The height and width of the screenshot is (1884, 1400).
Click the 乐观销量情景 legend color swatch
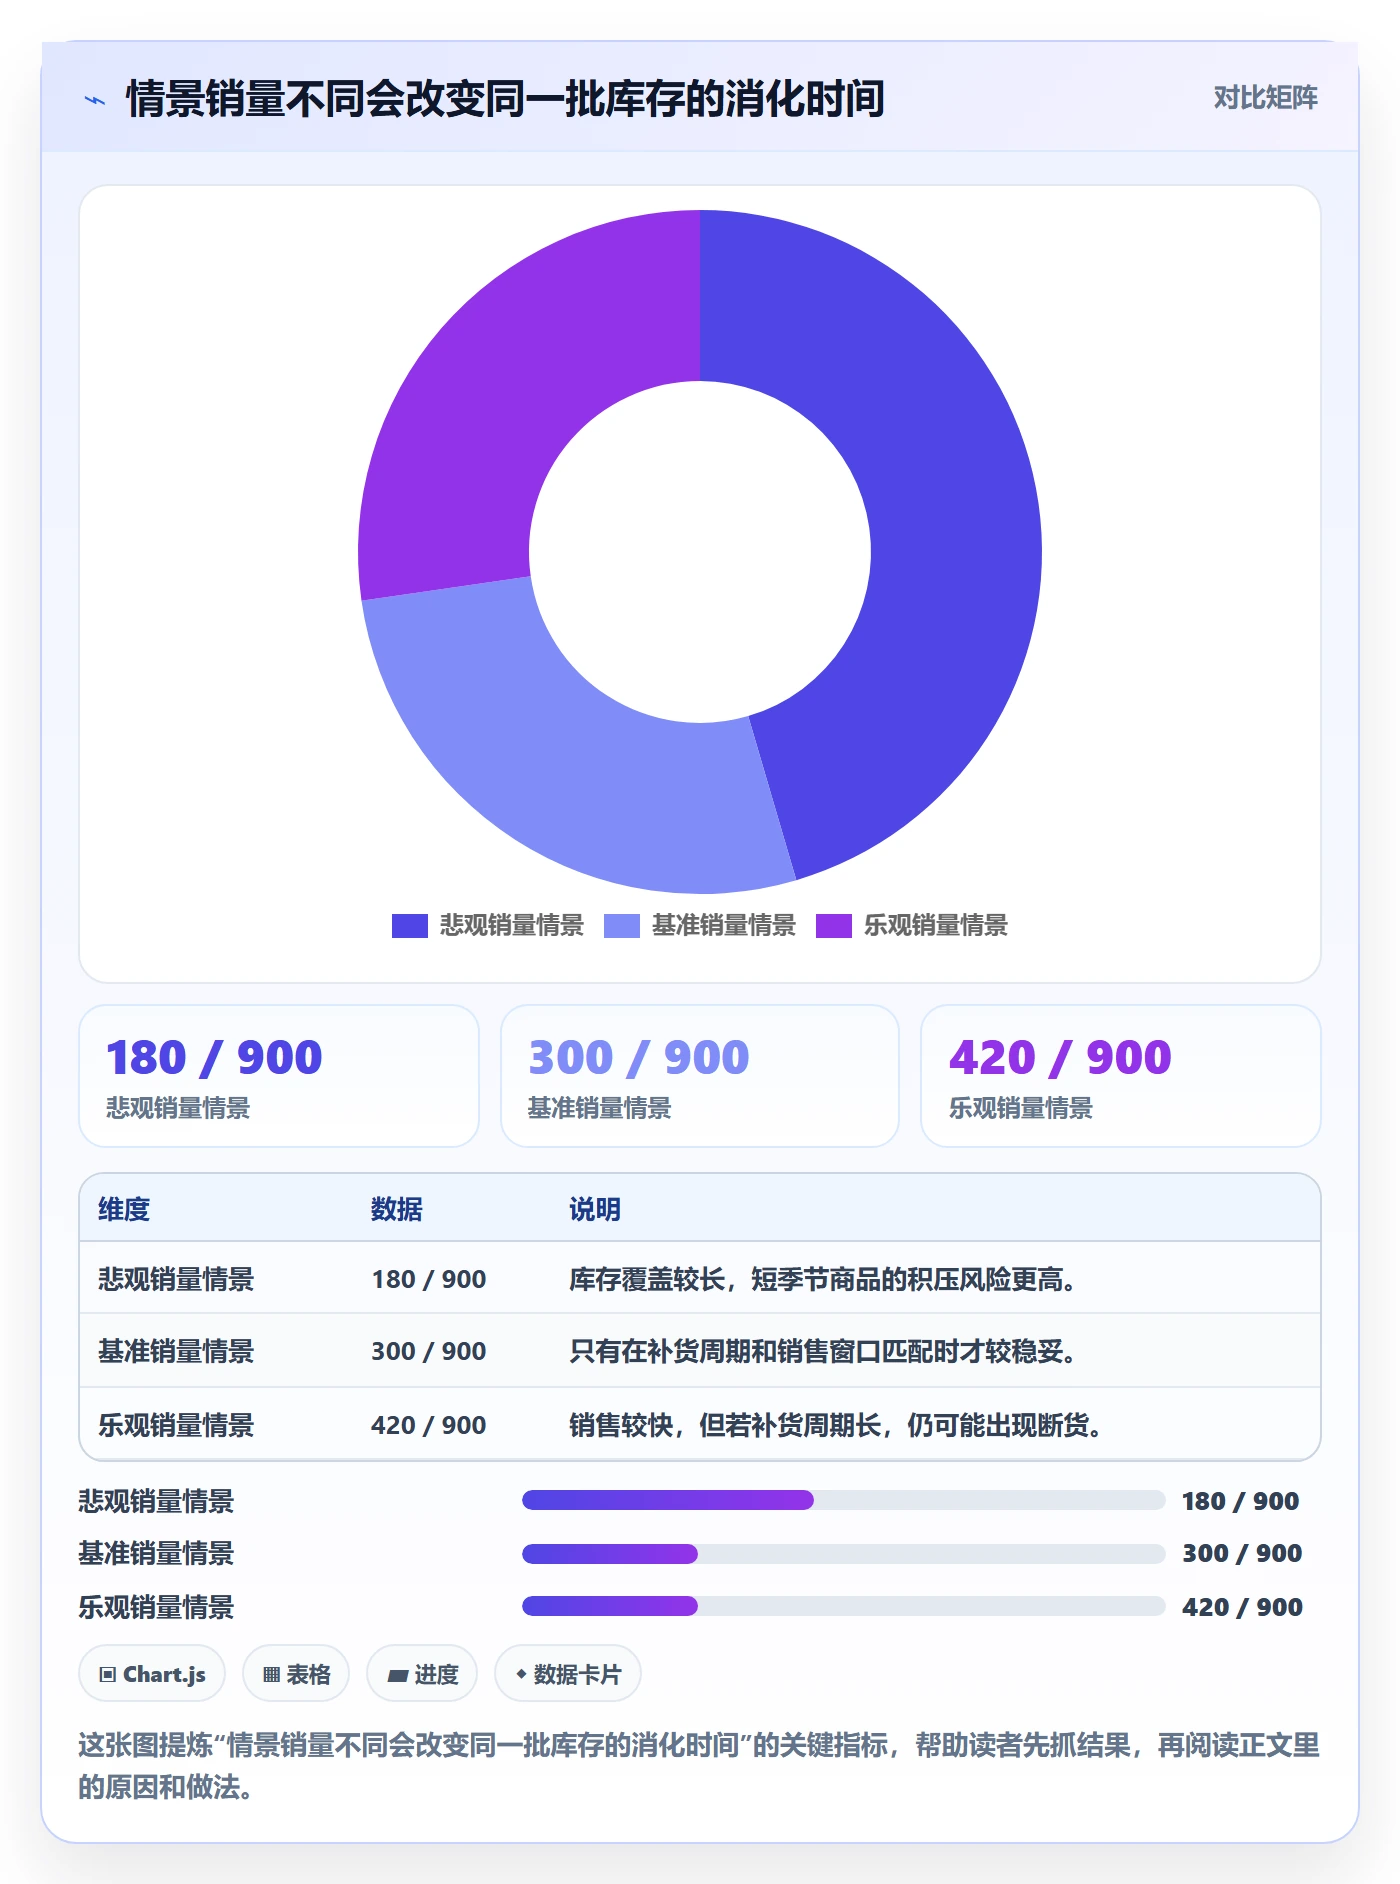tap(834, 926)
